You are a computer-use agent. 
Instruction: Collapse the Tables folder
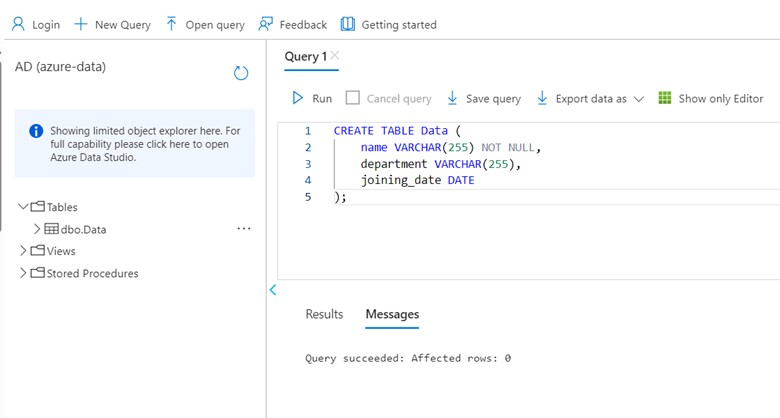click(x=24, y=207)
